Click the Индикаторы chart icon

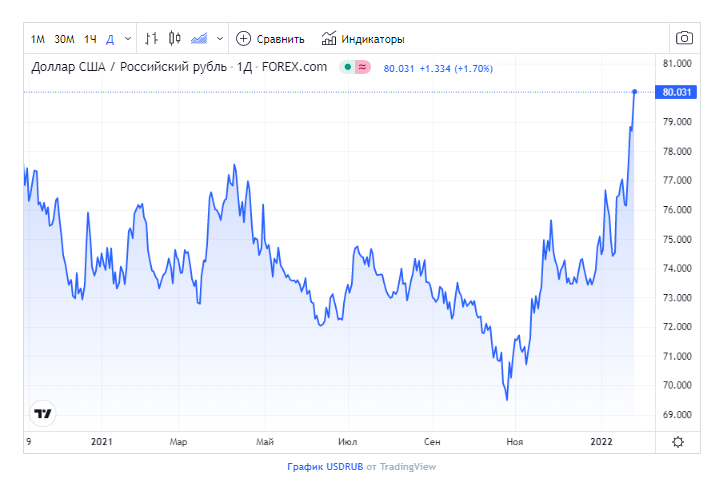[x=329, y=38]
